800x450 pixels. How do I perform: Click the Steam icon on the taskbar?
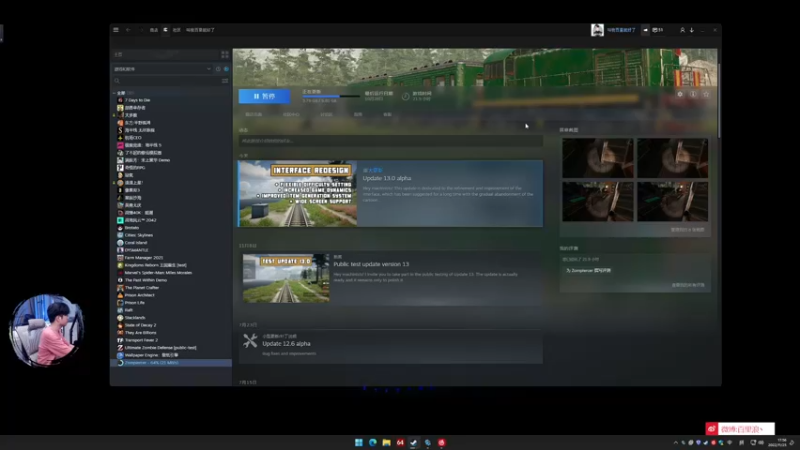coord(414,442)
